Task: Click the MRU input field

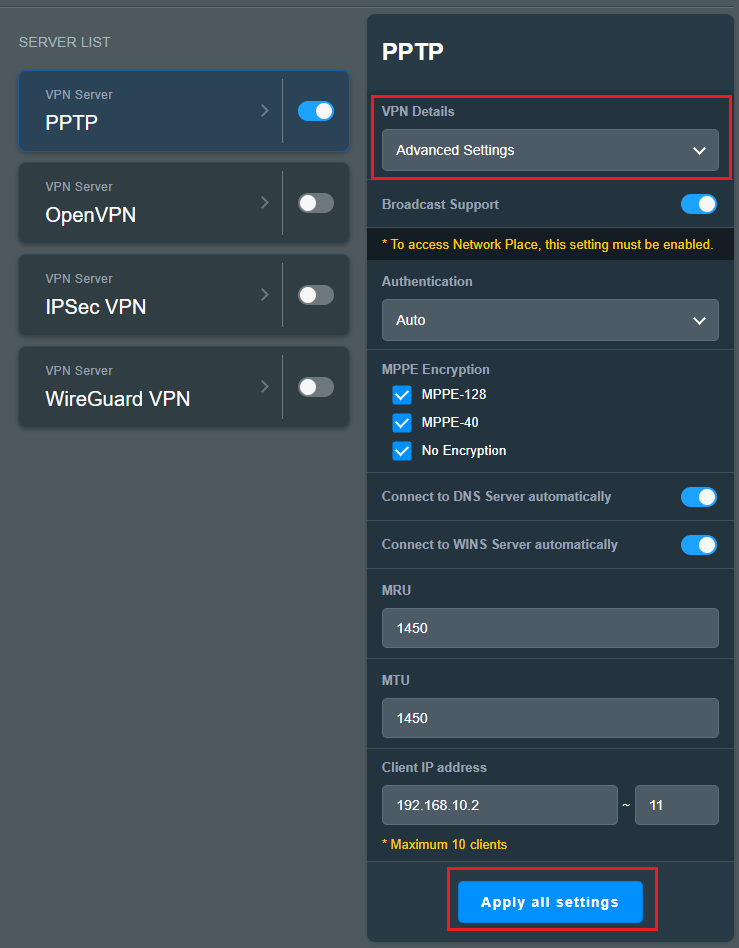Action: pos(550,628)
